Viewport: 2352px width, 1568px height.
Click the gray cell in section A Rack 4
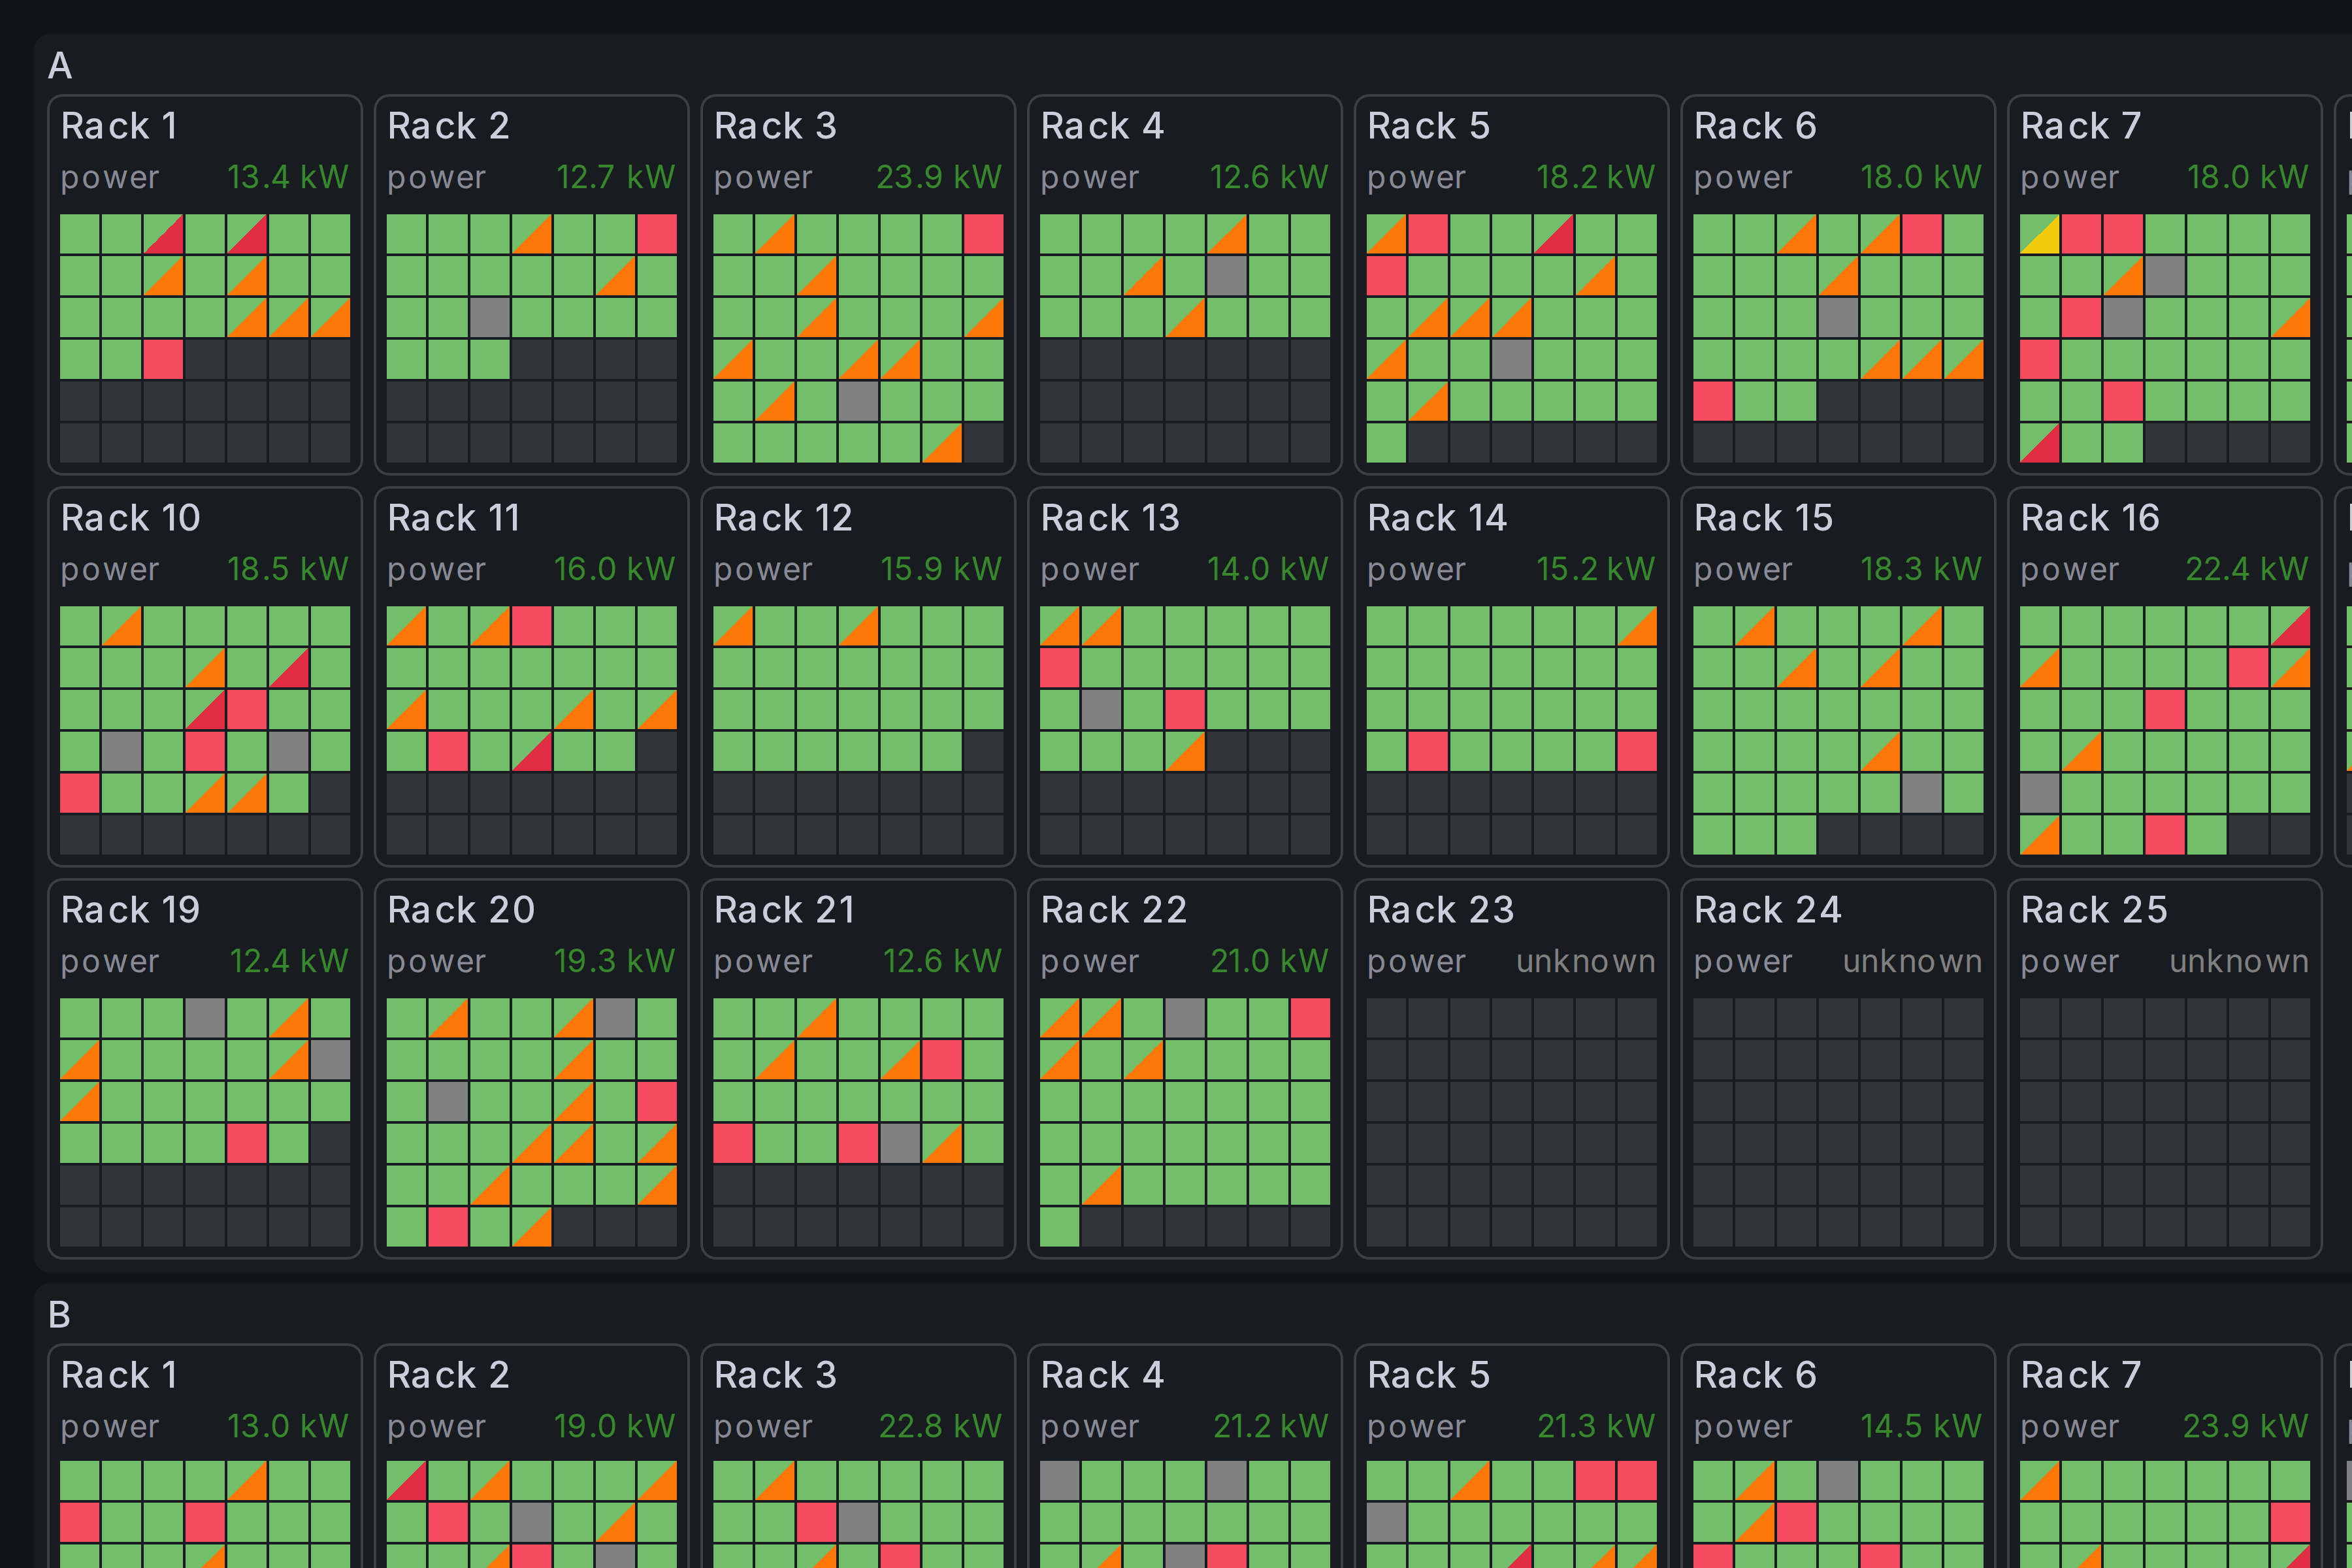tap(1227, 276)
